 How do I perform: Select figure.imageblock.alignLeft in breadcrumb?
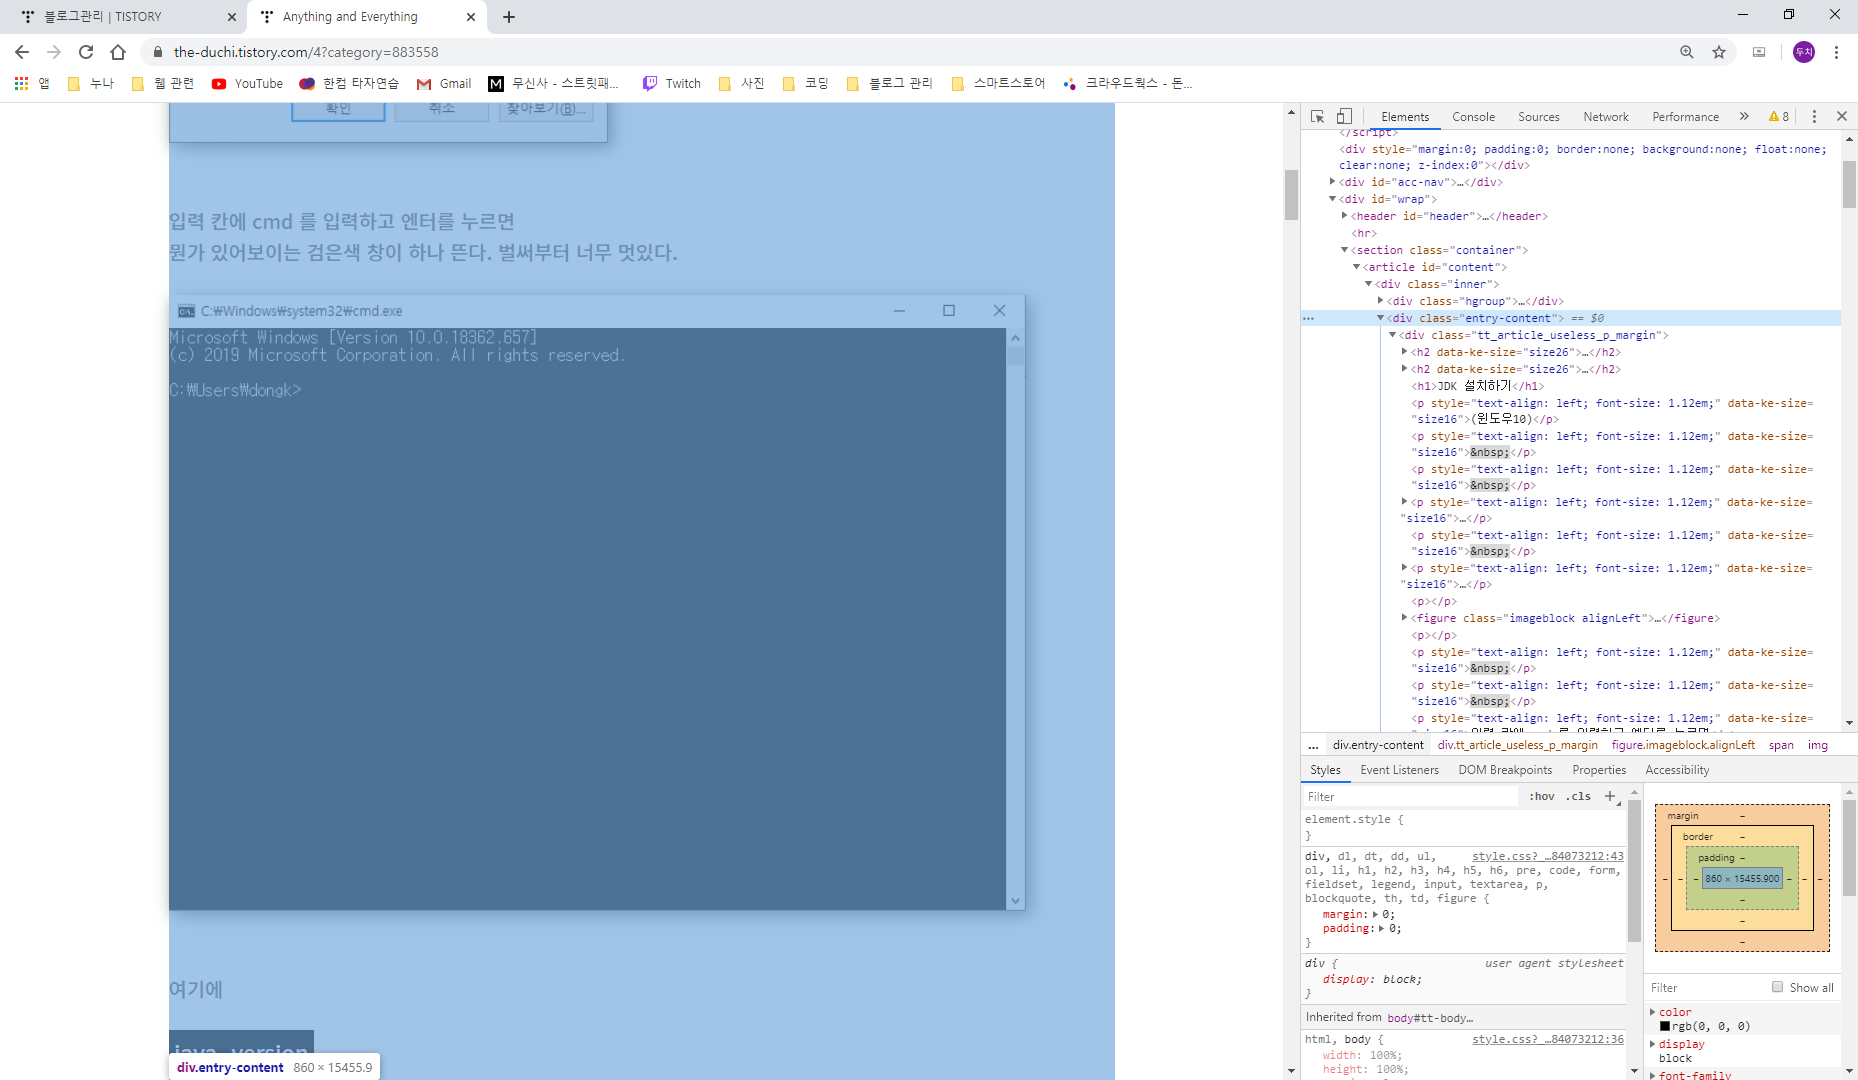click(x=1683, y=745)
